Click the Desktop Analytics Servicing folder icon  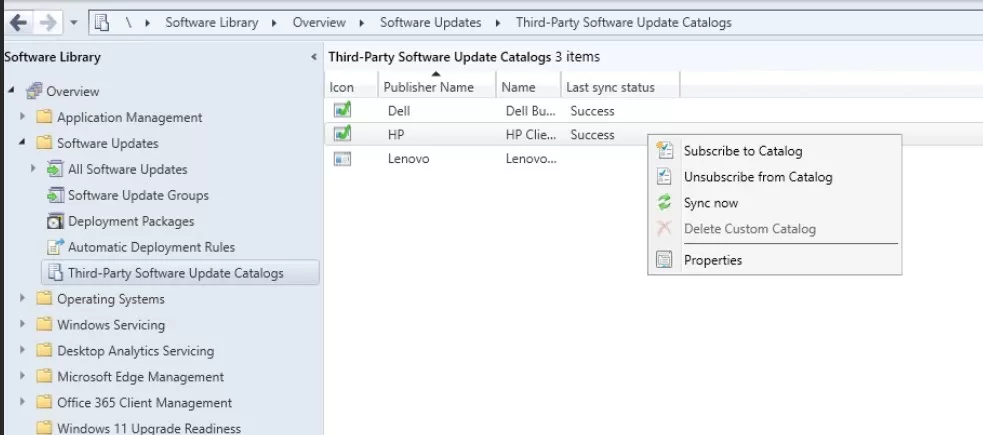[44, 350]
